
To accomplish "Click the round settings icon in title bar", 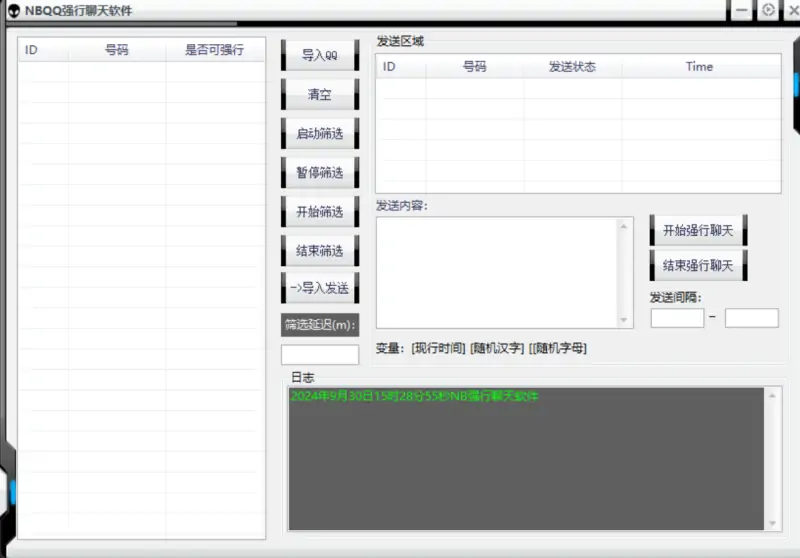I will (768, 10).
